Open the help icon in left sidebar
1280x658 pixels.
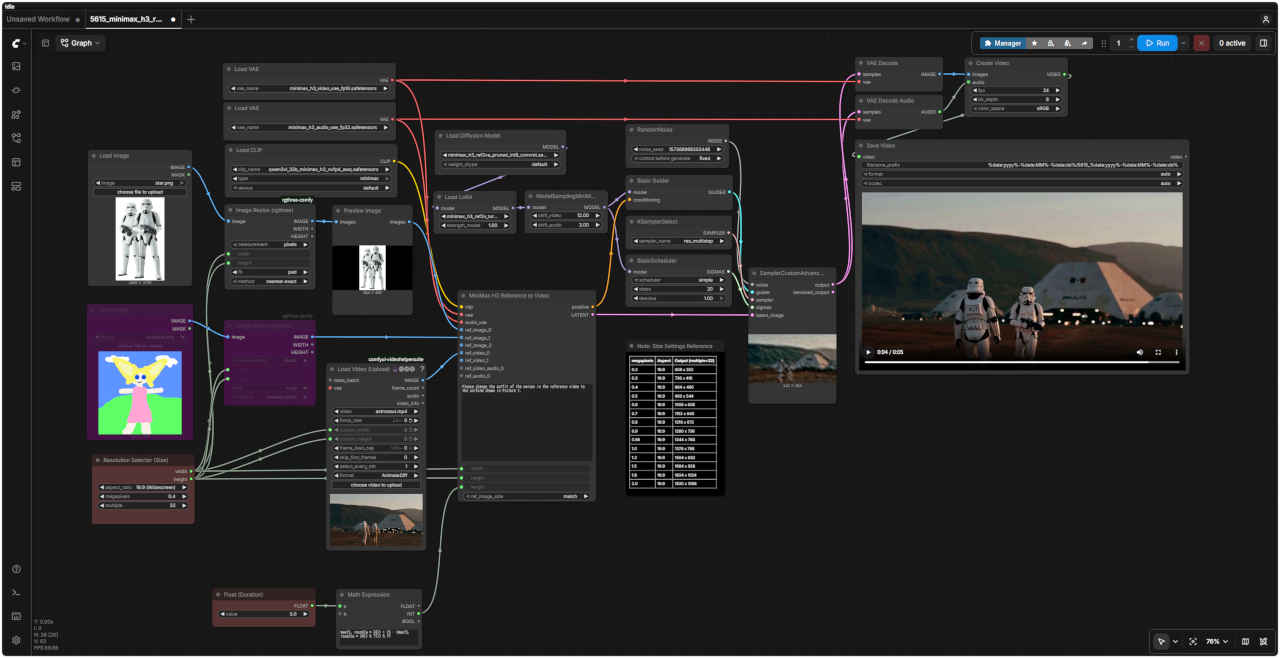coord(16,569)
